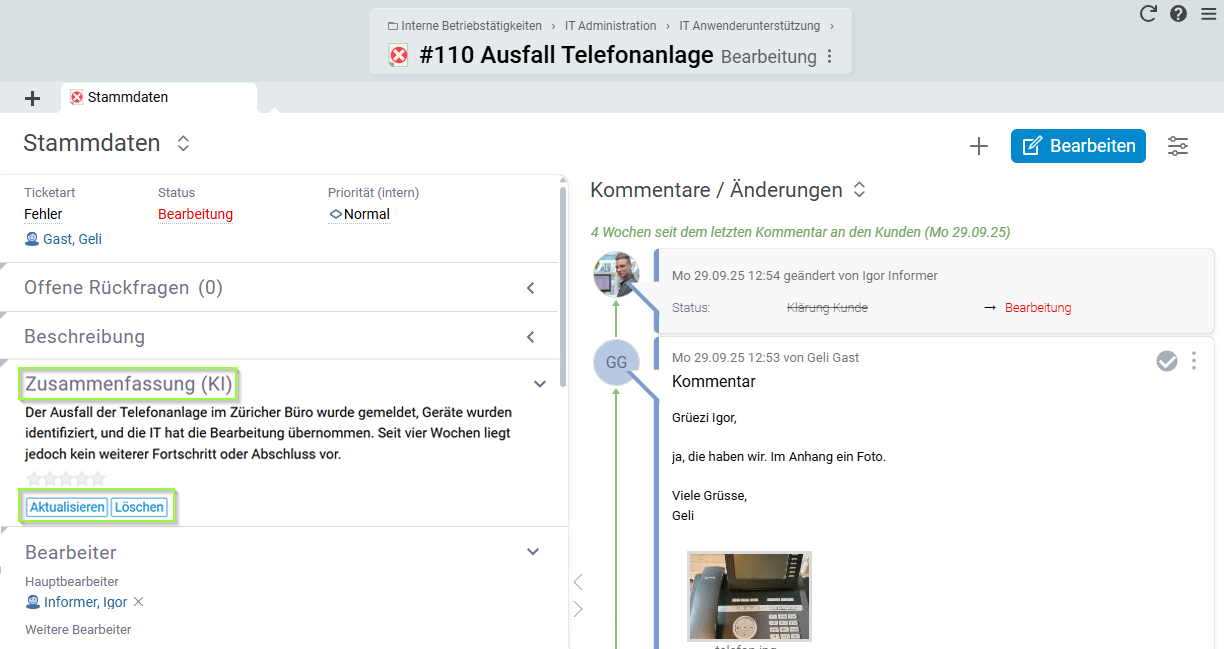Open the Kommentare / Änderungen view dropdown
Image resolution: width=1224 pixels, height=649 pixels.
pos(859,190)
